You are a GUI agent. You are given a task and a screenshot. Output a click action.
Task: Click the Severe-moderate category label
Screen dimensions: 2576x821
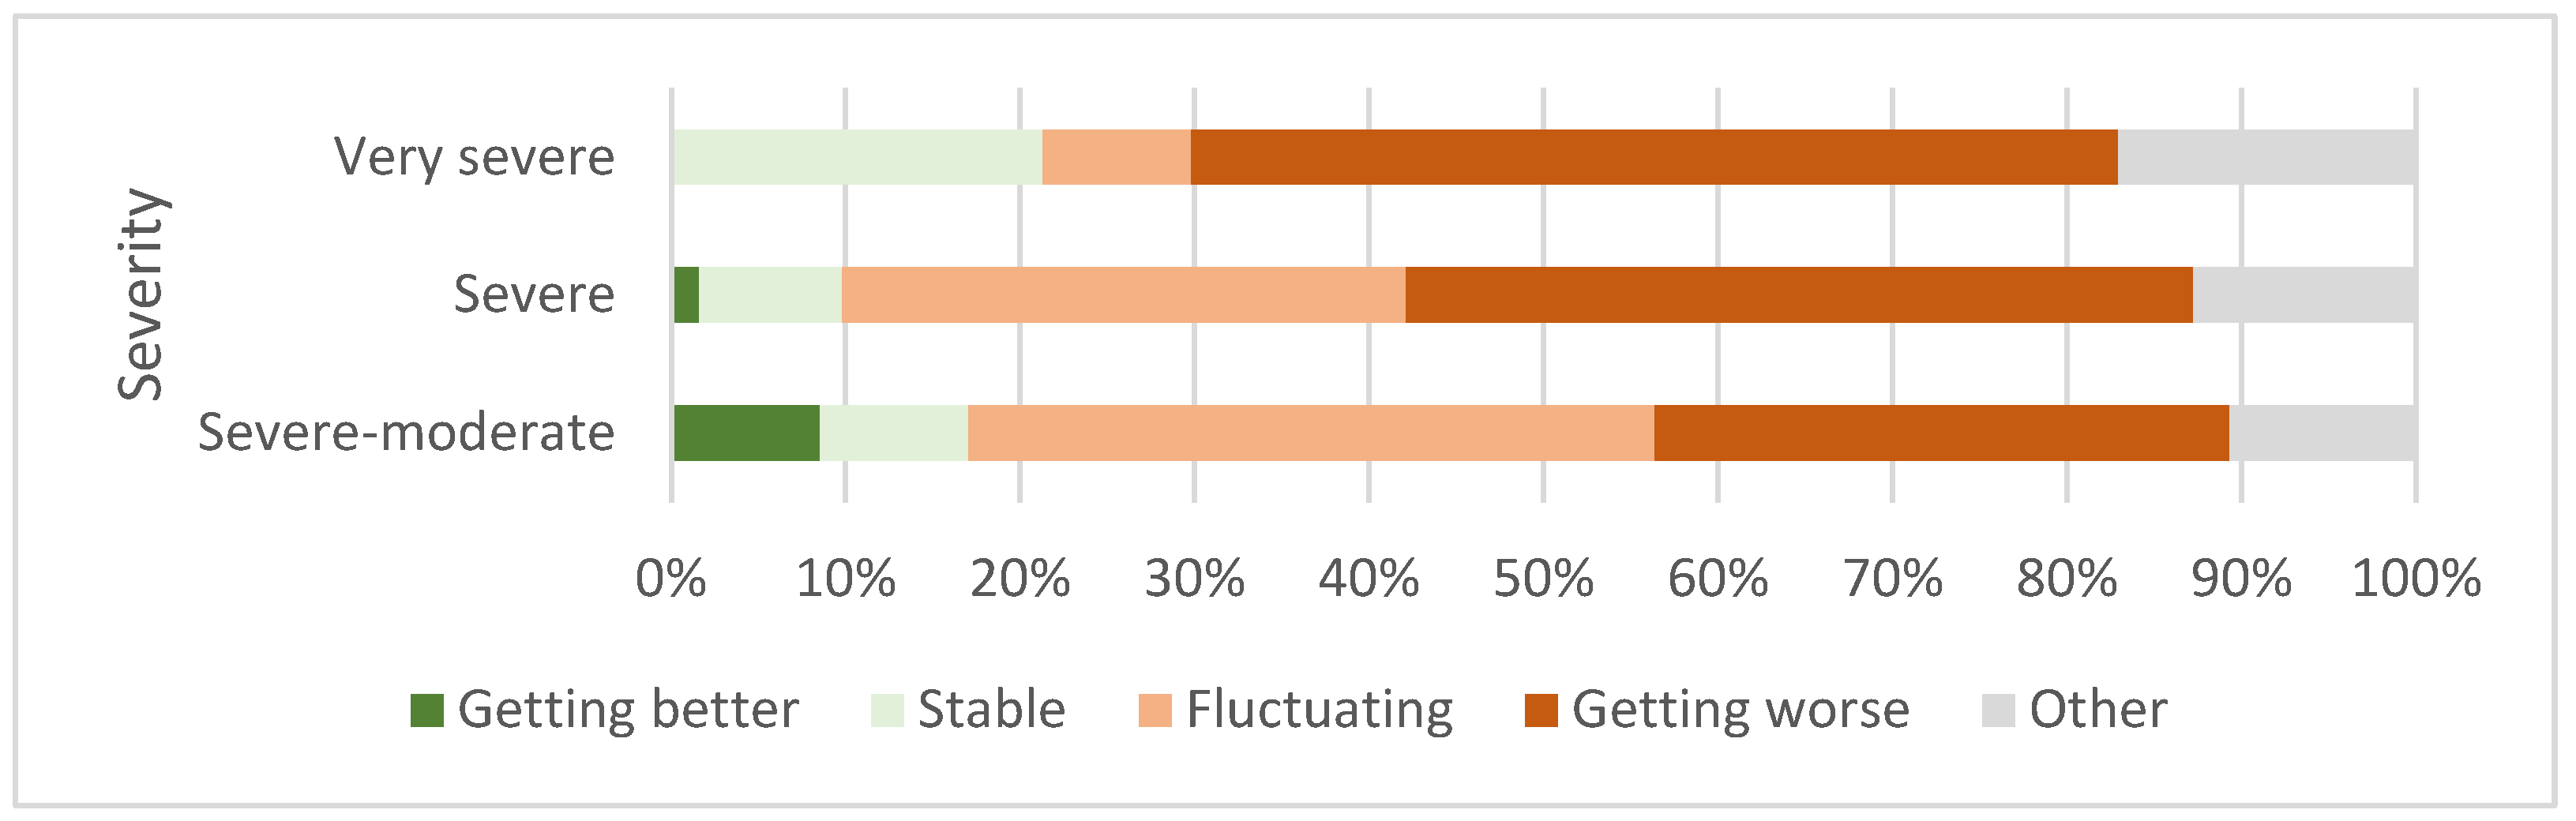tap(406, 432)
